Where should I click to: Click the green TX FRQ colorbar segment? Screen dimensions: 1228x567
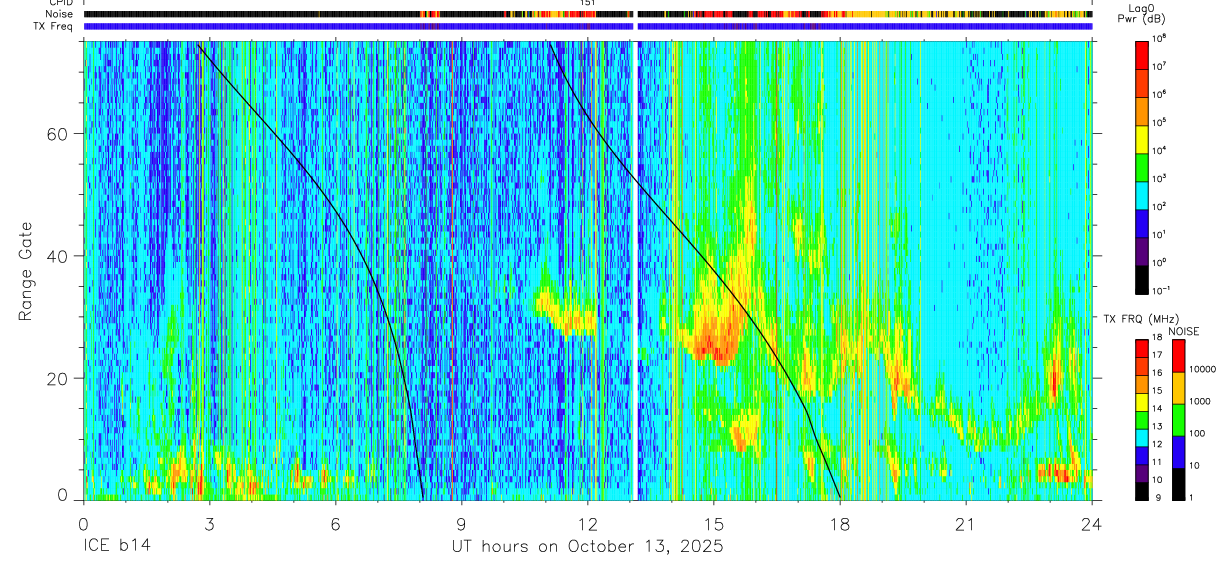[x=1141, y=420]
